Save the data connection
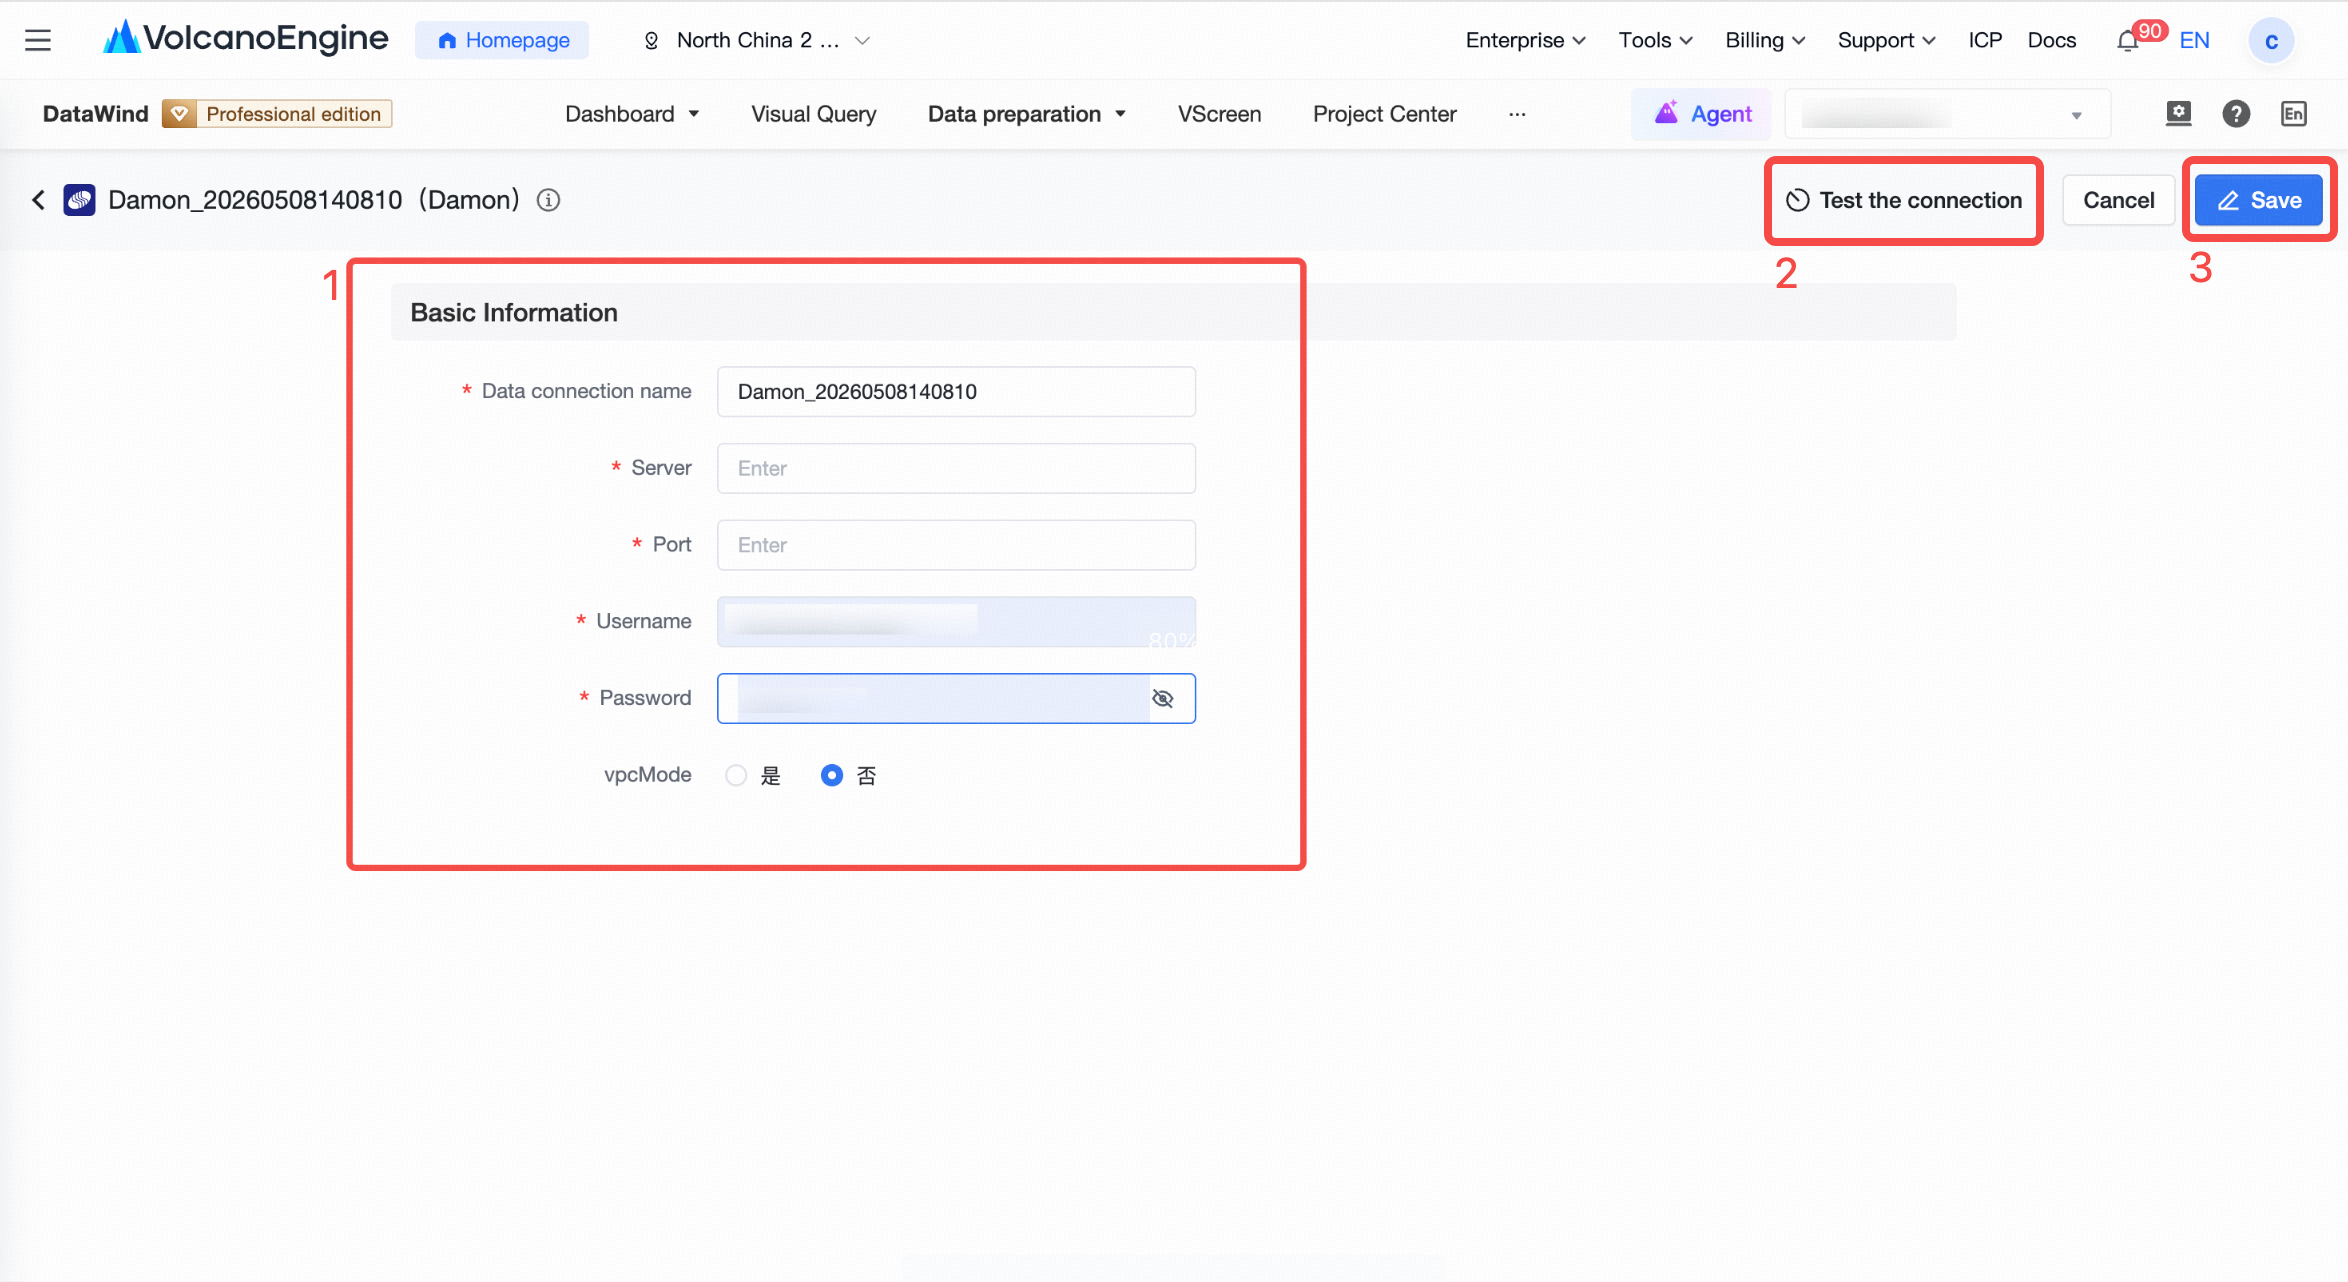The width and height of the screenshot is (2348, 1282). pyautogui.click(x=2259, y=200)
